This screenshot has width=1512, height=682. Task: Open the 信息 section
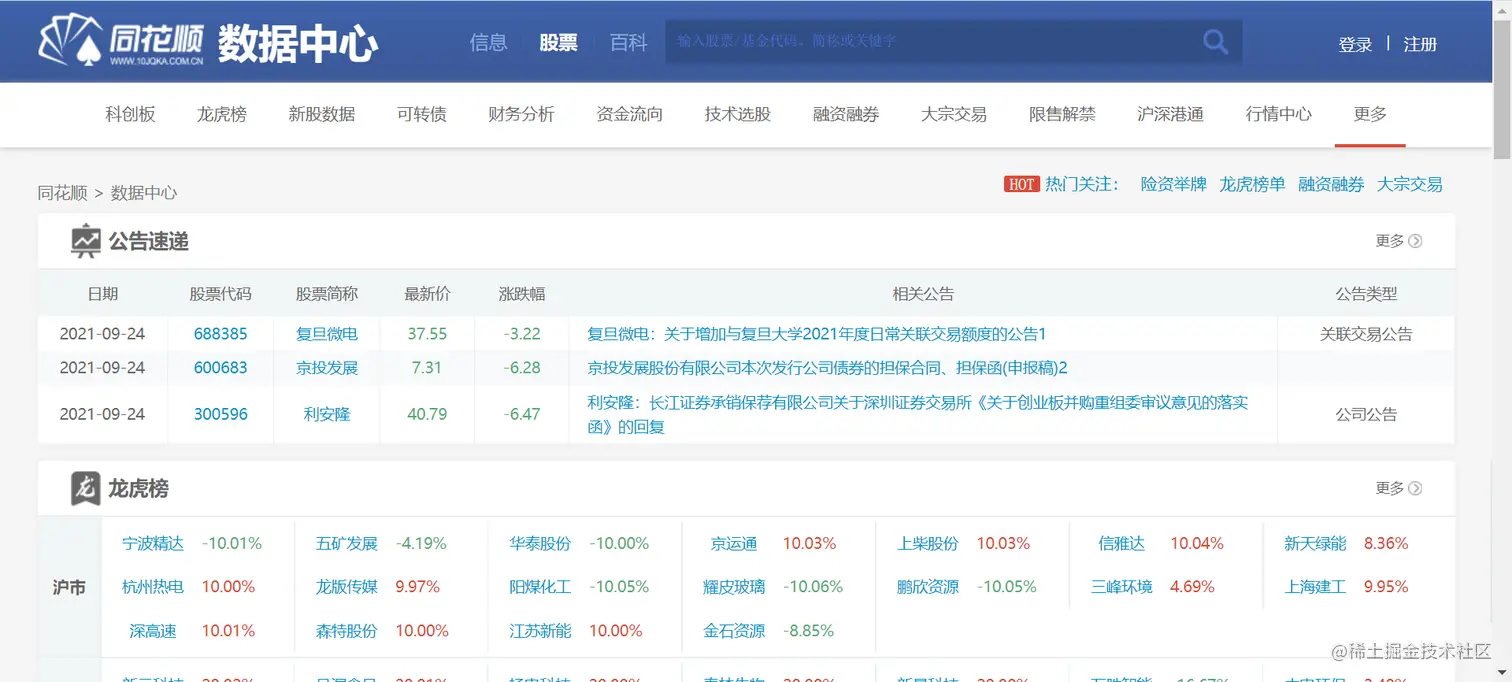click(488, 42)
